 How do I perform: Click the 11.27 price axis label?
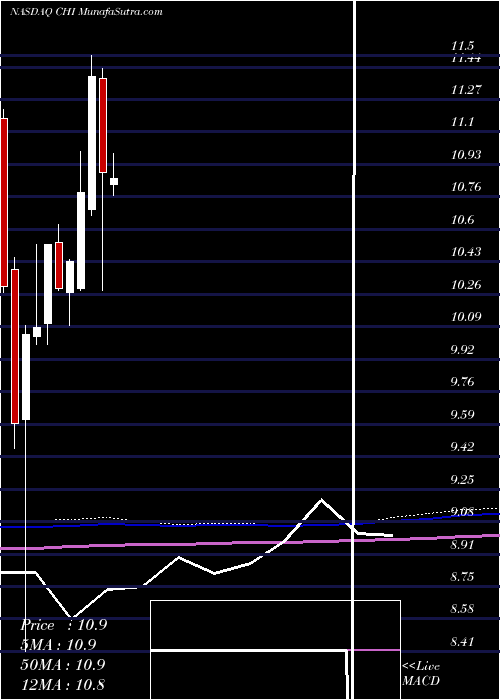(466, 90)
